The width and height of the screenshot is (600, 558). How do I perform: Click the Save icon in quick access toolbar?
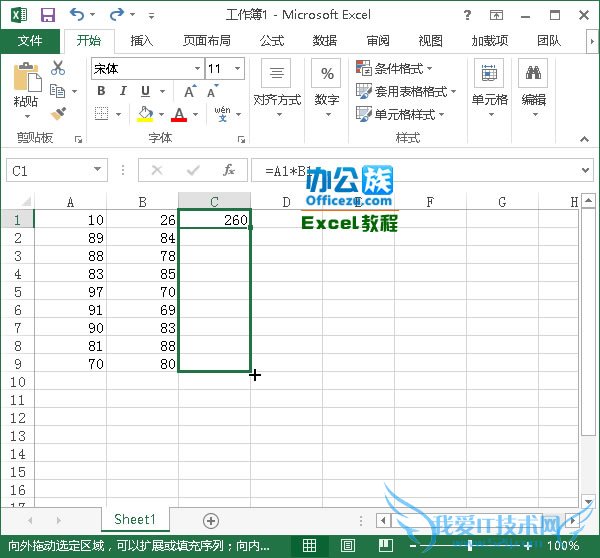click(x=47, y=15)
